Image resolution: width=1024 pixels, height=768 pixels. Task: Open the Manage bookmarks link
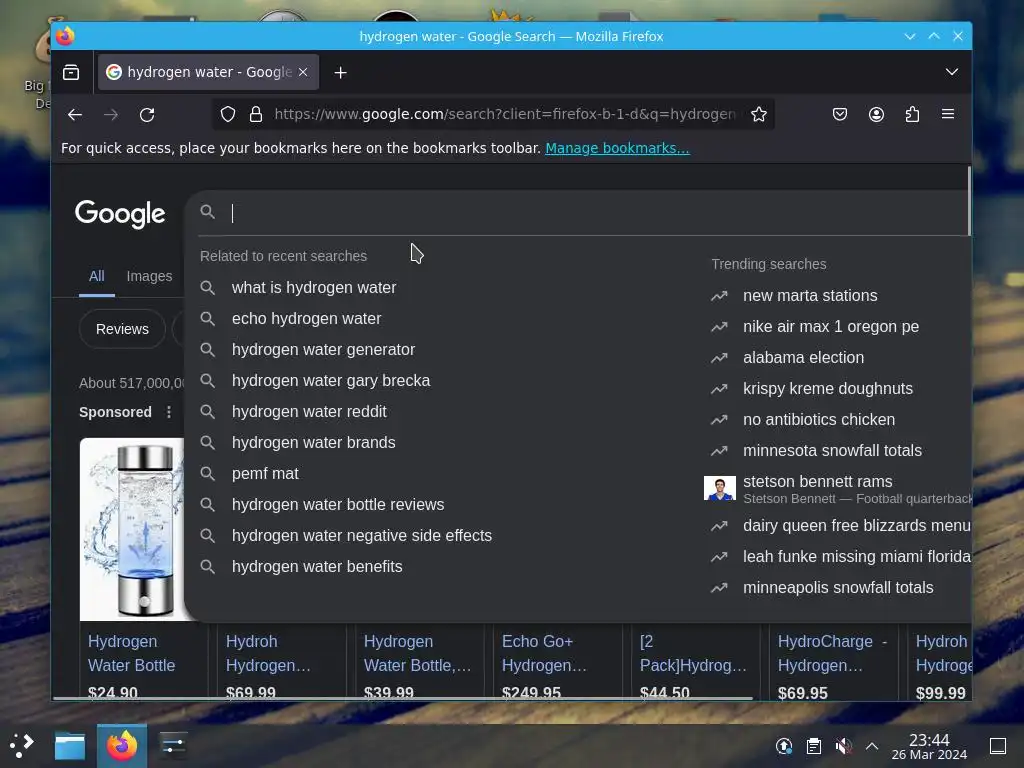click(x=617, y=148)
